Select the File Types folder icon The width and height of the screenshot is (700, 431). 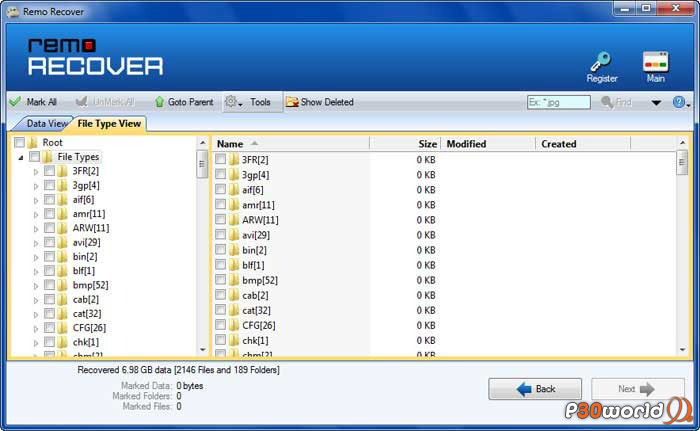(48, 157)
